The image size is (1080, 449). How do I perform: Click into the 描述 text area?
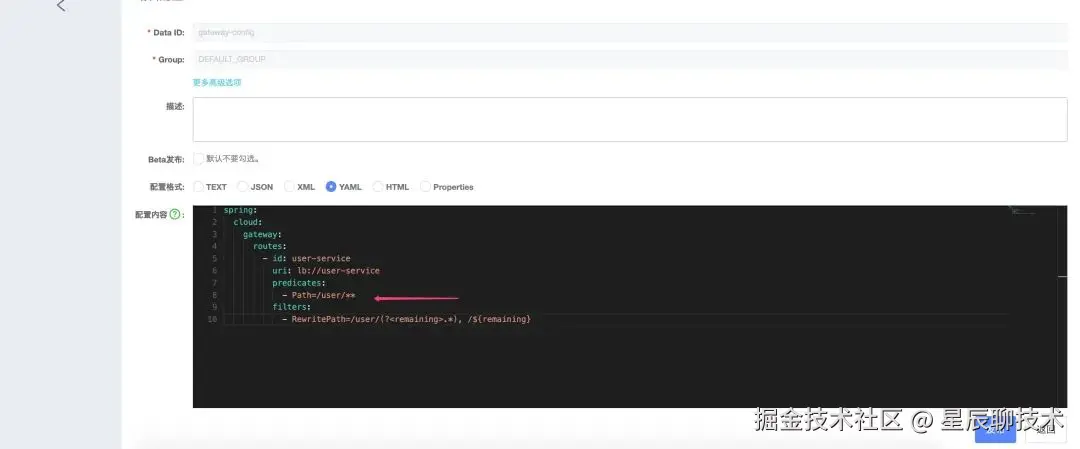point(630,119)
